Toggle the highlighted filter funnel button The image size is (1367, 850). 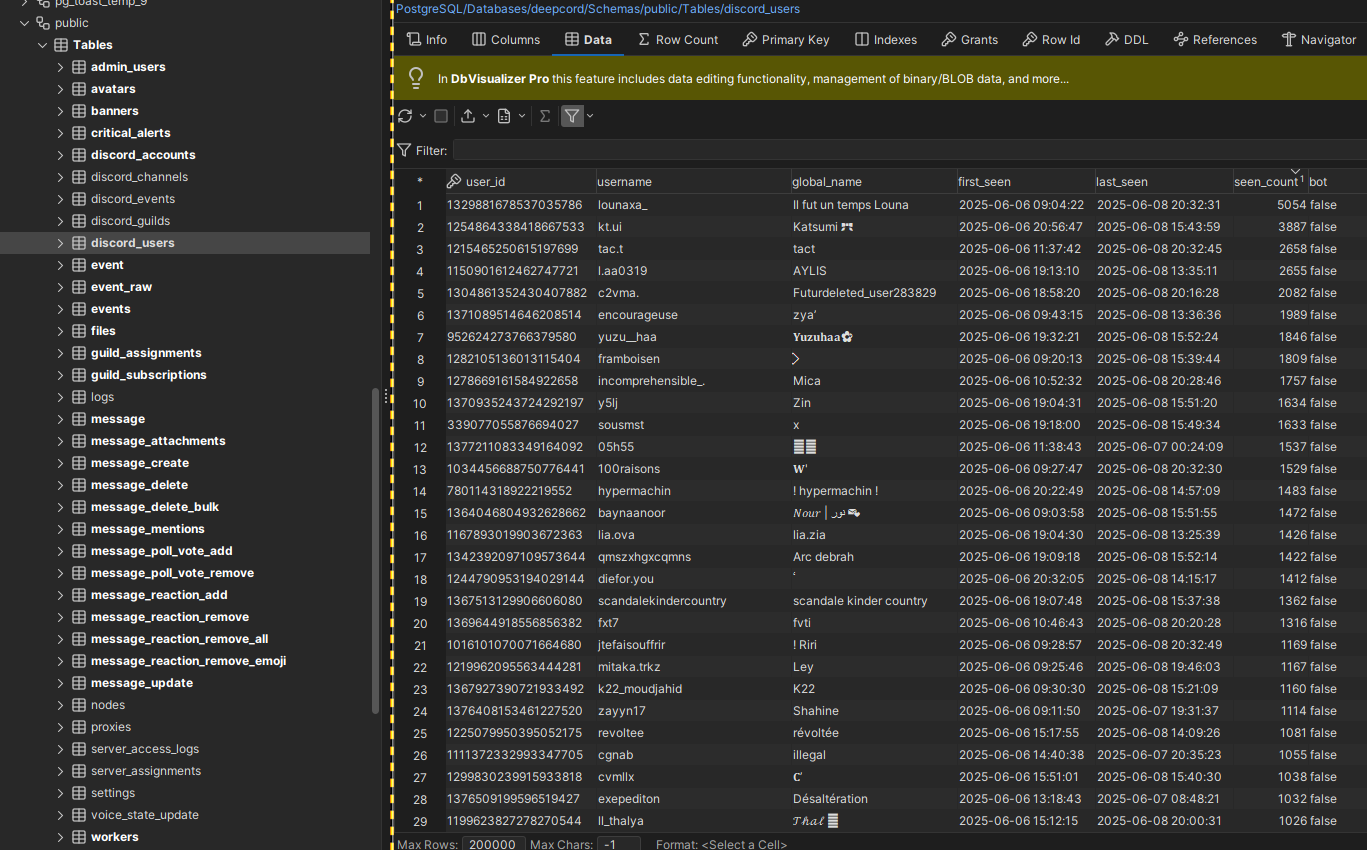[571, 116]
